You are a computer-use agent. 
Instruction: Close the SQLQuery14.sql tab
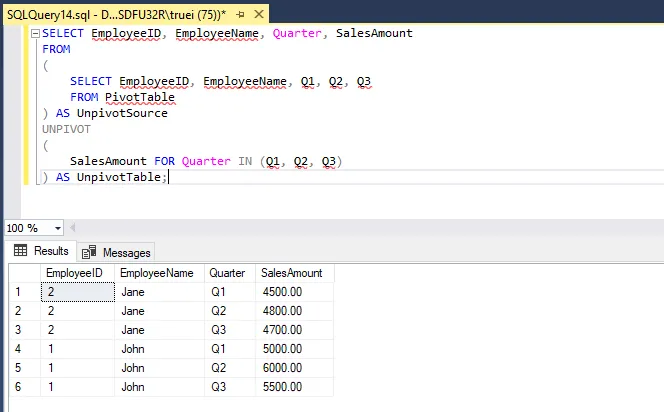(259, 14)
